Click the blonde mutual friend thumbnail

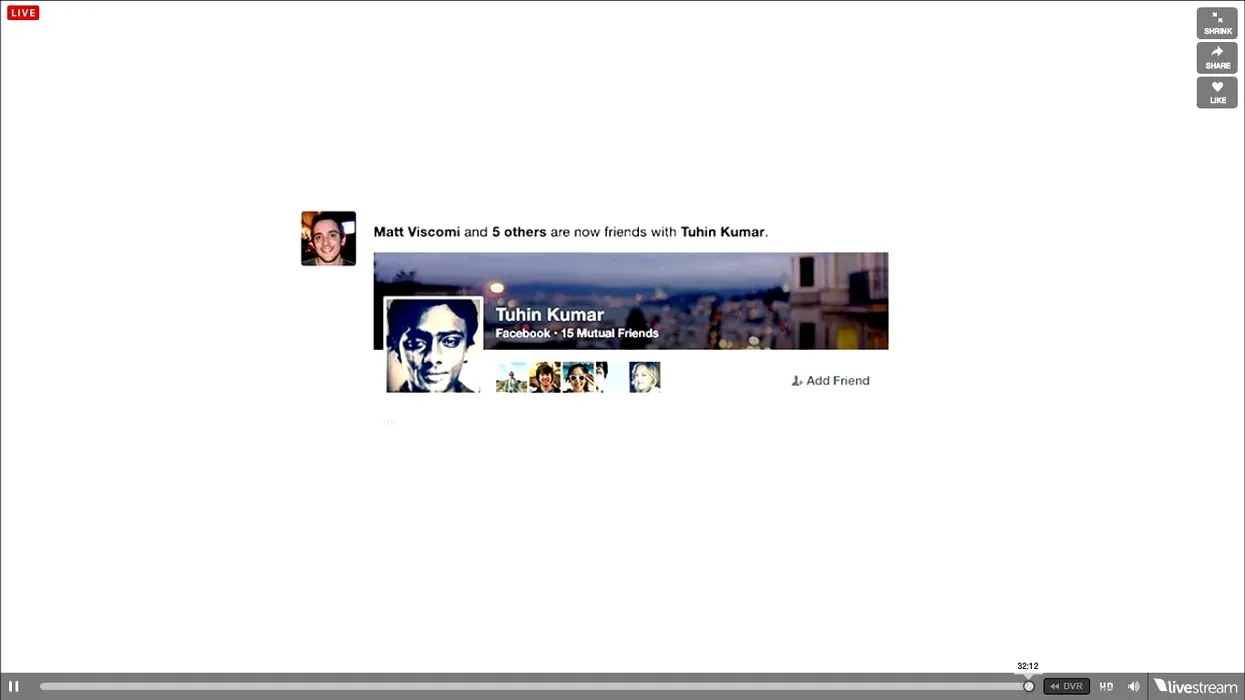coord(645,378)
